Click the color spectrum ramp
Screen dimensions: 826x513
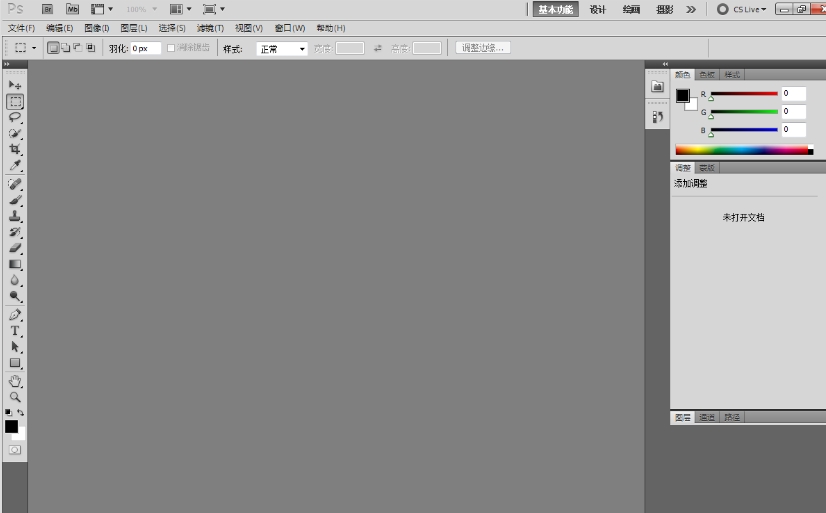(x=744, y=150)
